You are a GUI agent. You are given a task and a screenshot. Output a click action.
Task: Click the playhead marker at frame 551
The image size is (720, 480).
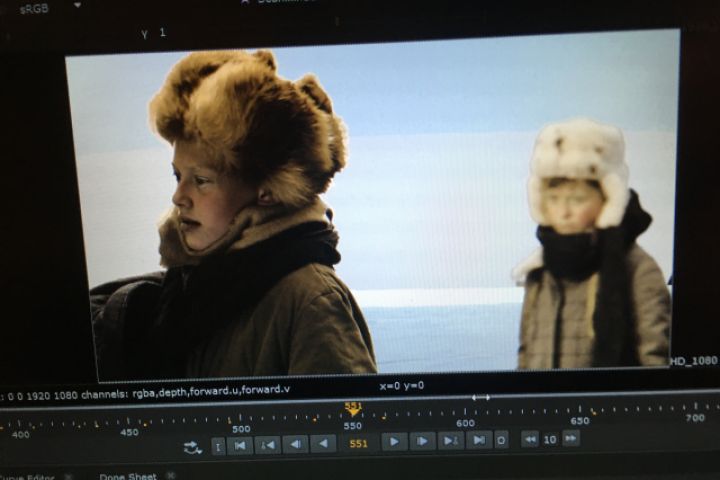click(353, 409)
